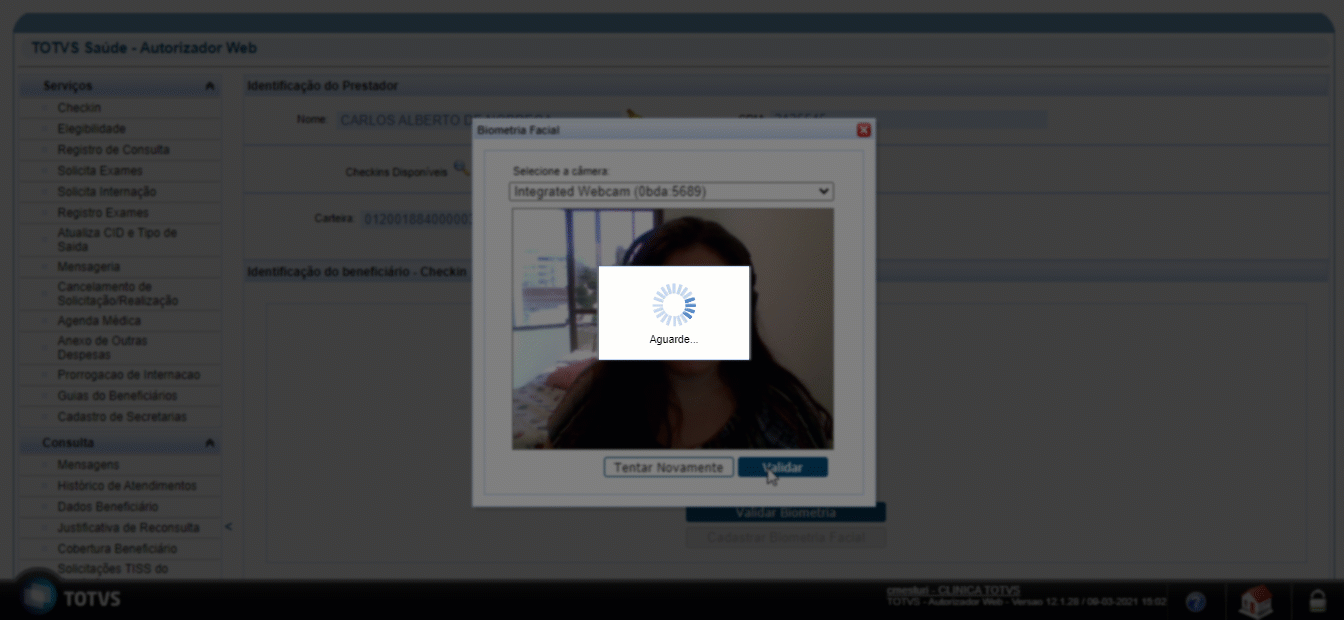1344x620 pixels.
Task: Click the Tentar Novamente button
Action: (x=668, y=467)
